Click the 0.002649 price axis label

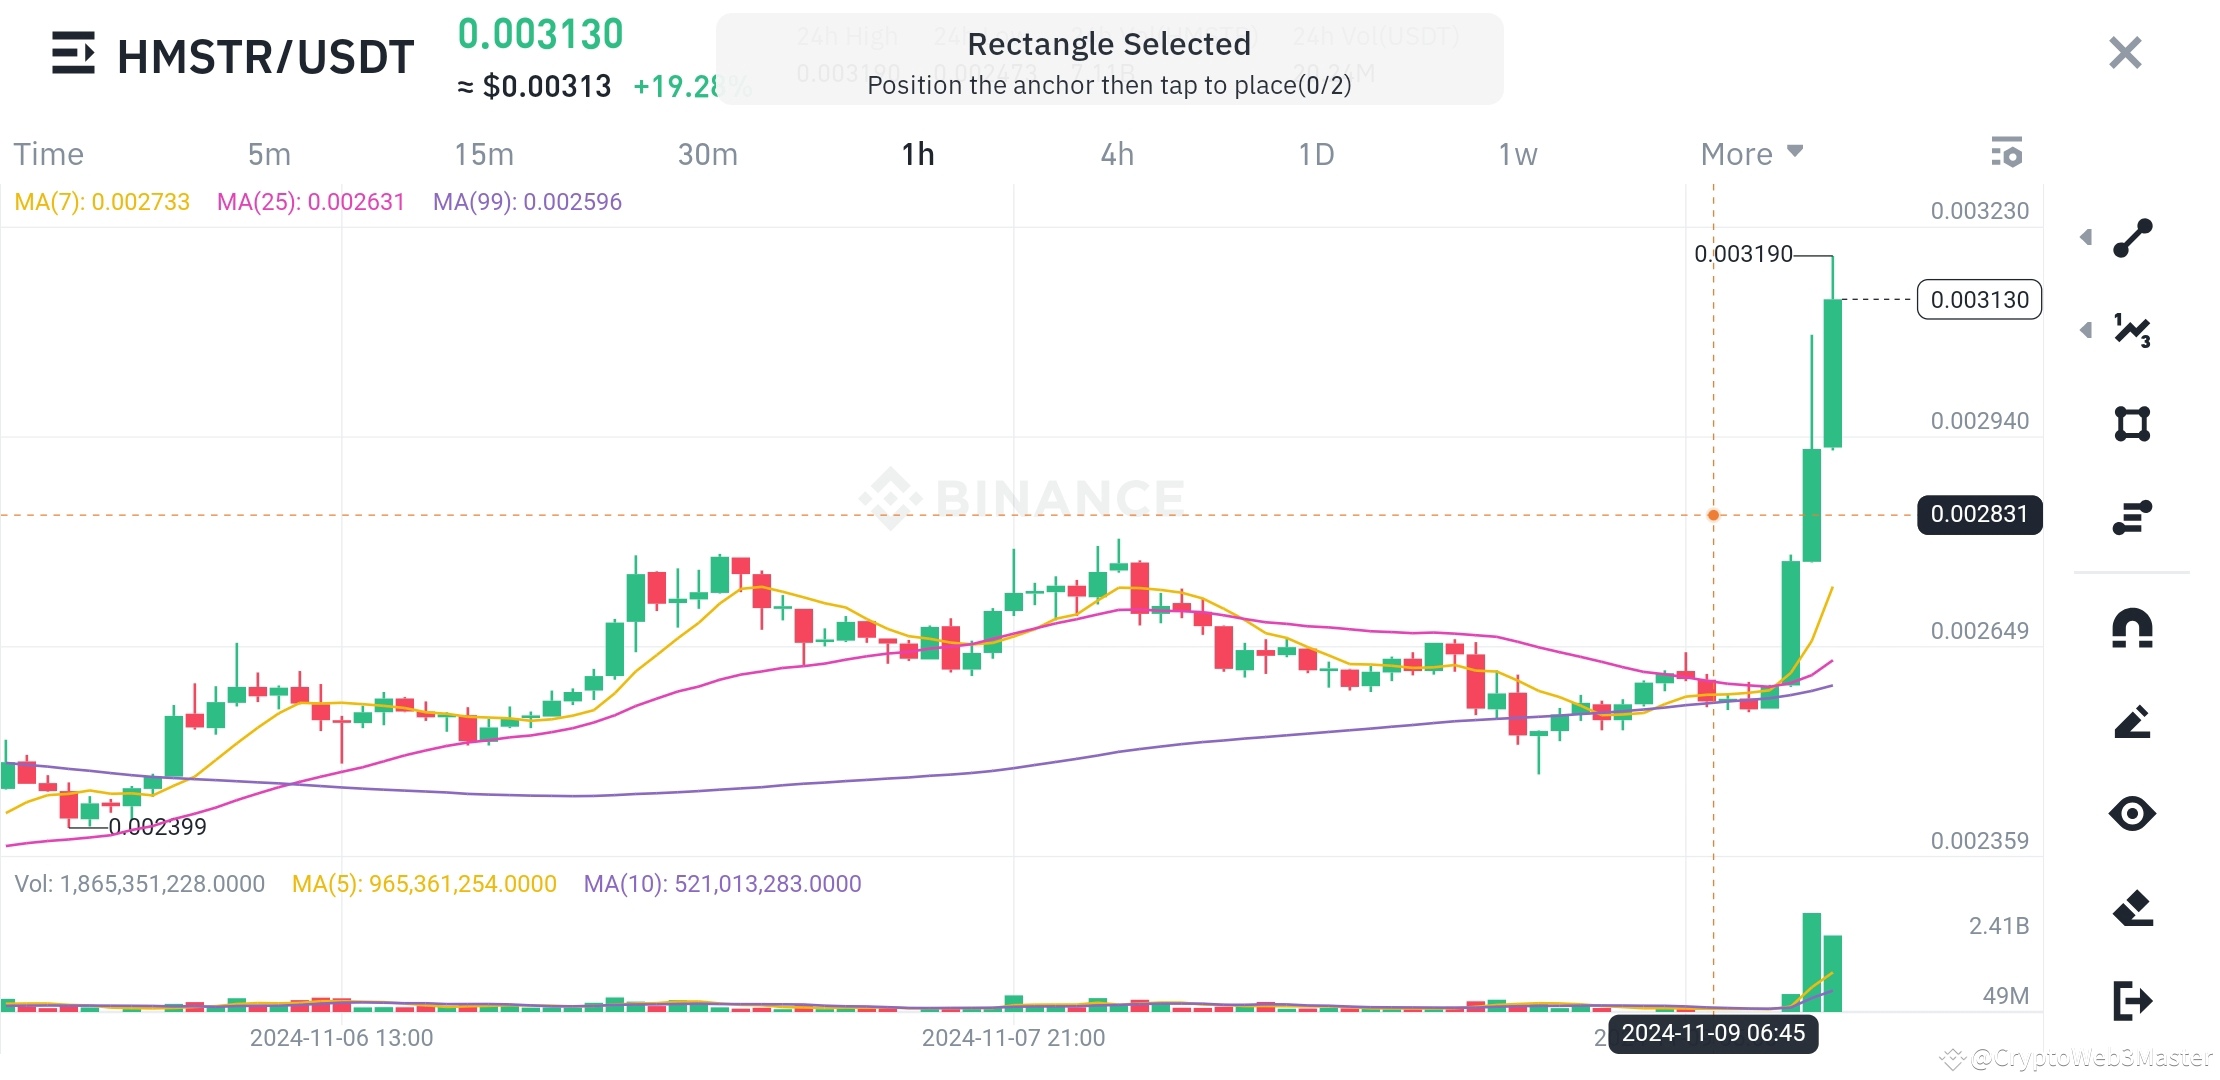[1979, 631]
